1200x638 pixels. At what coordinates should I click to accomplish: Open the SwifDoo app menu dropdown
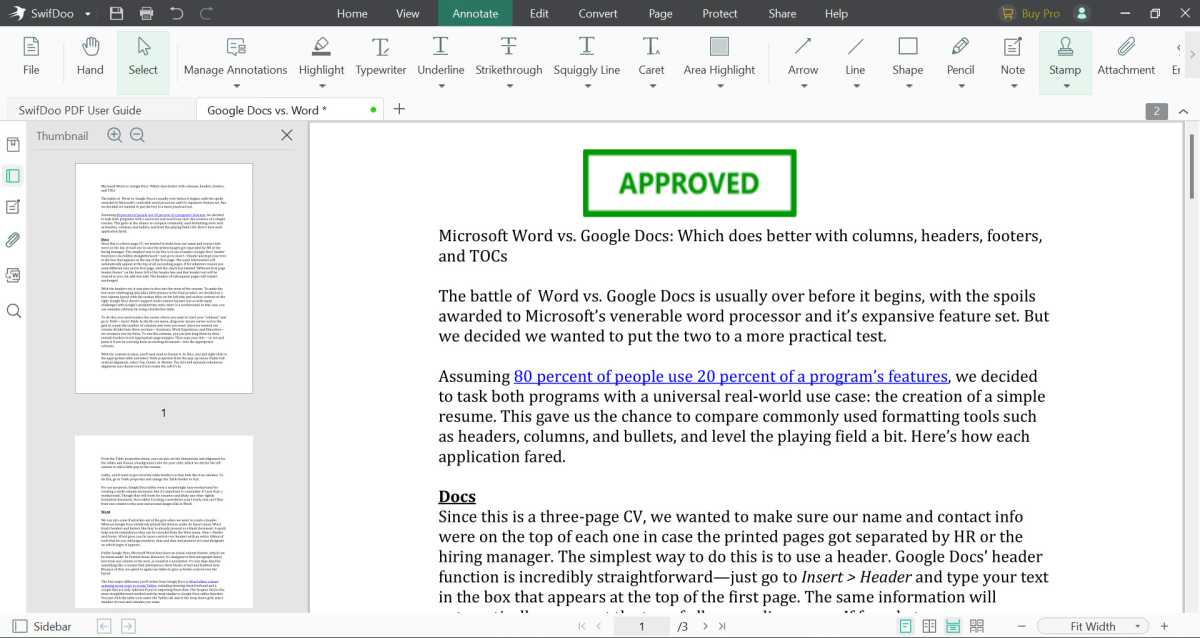pyautogui.click(x=87, y=14)
